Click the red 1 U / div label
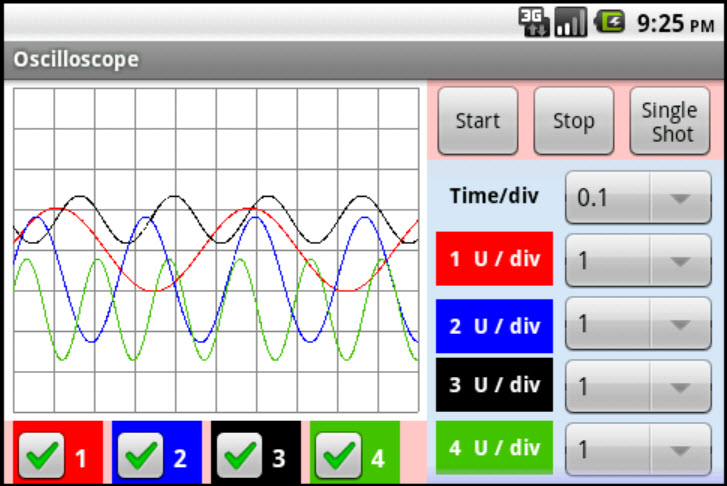 494,259
